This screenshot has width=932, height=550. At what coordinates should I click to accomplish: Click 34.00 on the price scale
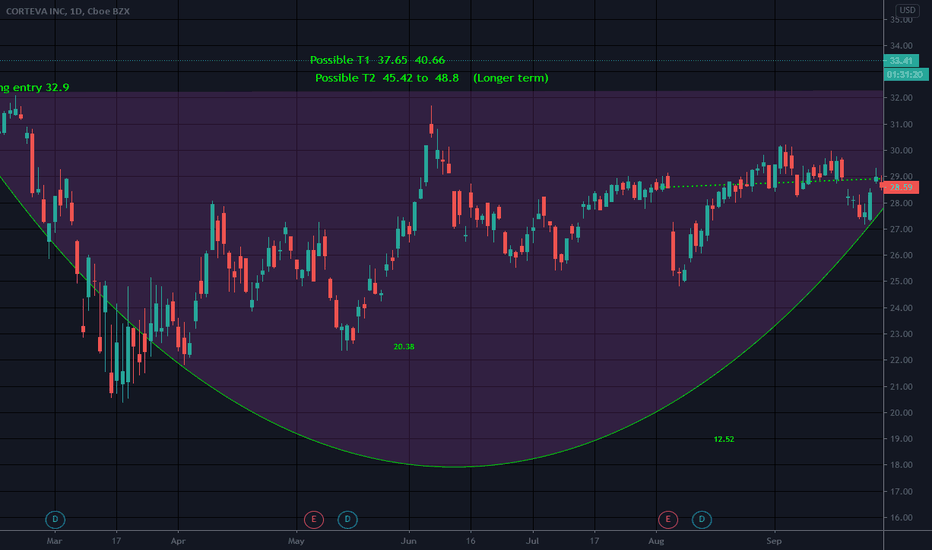coord(901,46)
